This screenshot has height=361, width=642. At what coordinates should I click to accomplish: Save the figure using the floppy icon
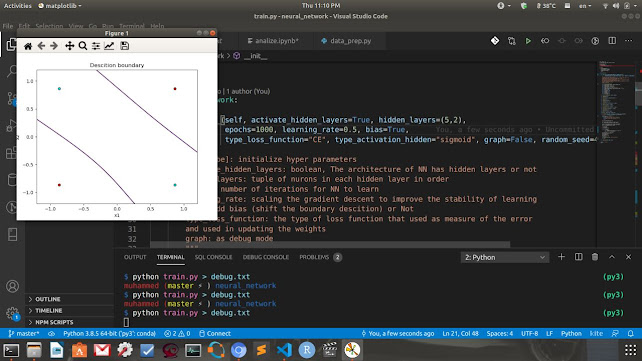[x=124, y=46]
